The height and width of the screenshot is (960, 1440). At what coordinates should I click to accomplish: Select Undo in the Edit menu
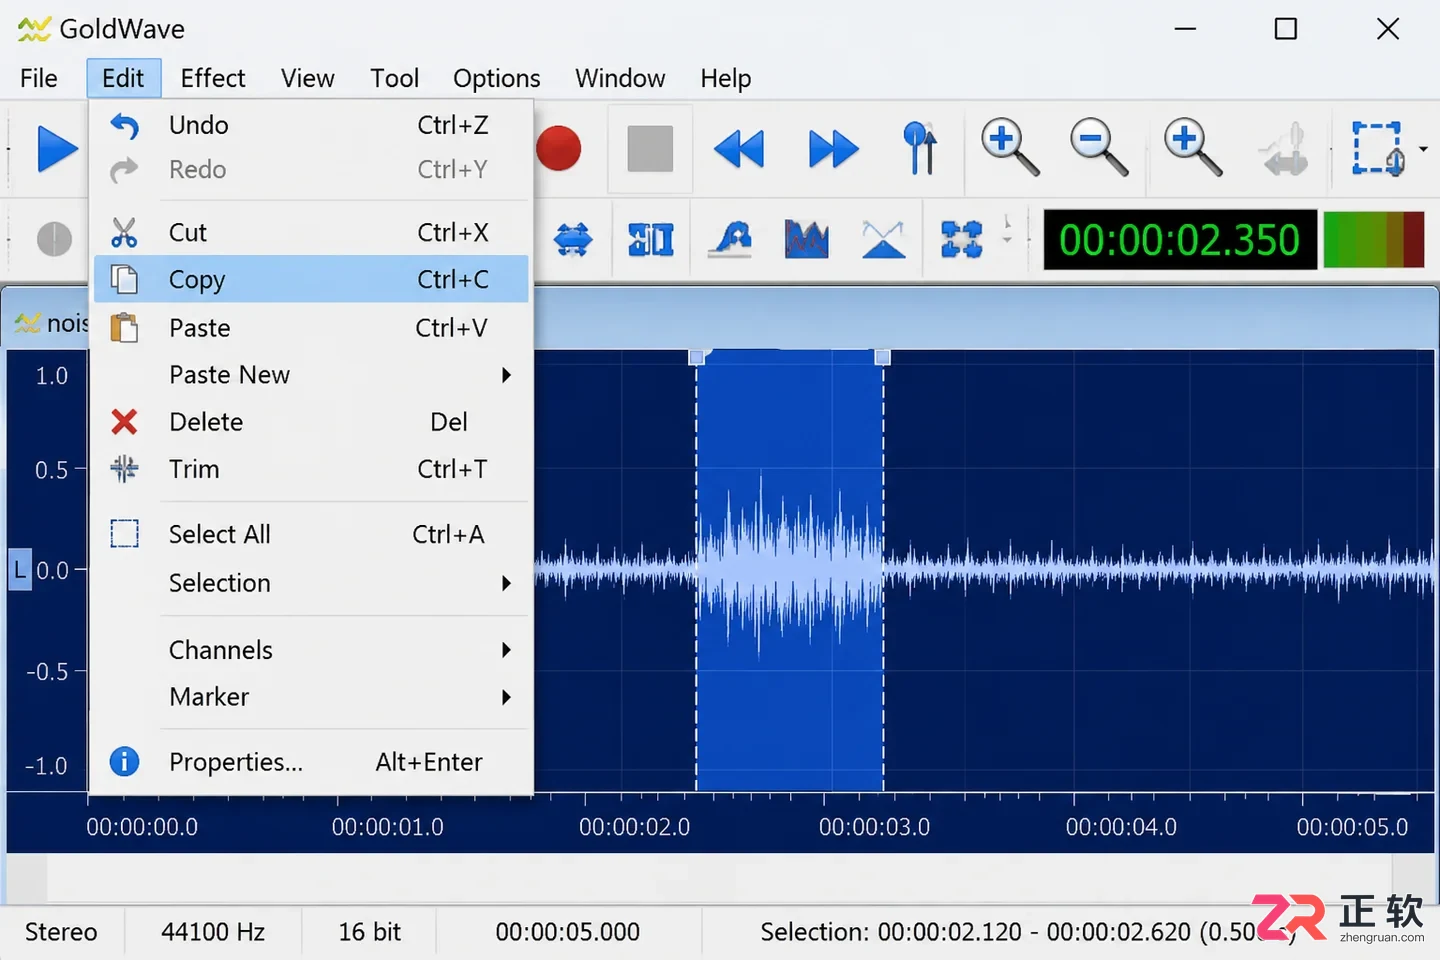311,125
